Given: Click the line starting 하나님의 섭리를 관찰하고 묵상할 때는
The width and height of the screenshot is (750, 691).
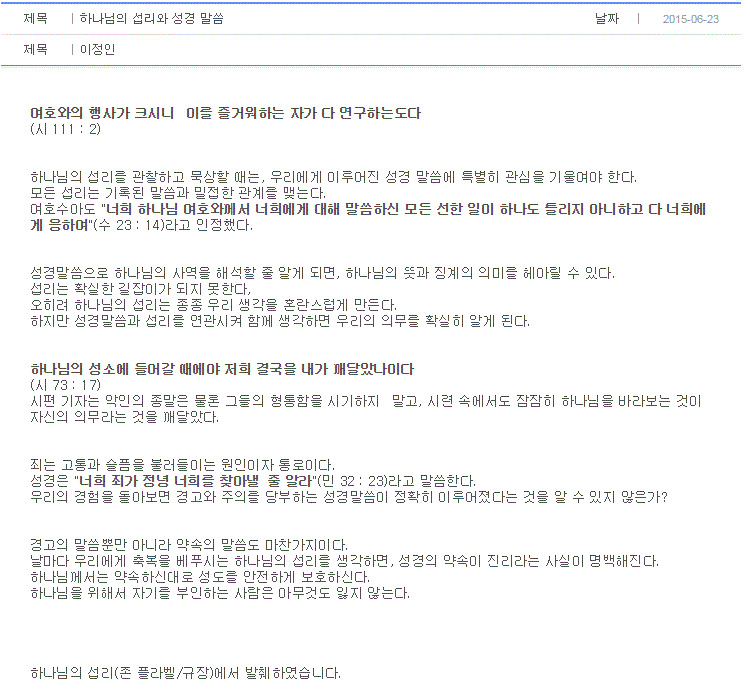Looking at the screenshot, I should coord(333,177).
